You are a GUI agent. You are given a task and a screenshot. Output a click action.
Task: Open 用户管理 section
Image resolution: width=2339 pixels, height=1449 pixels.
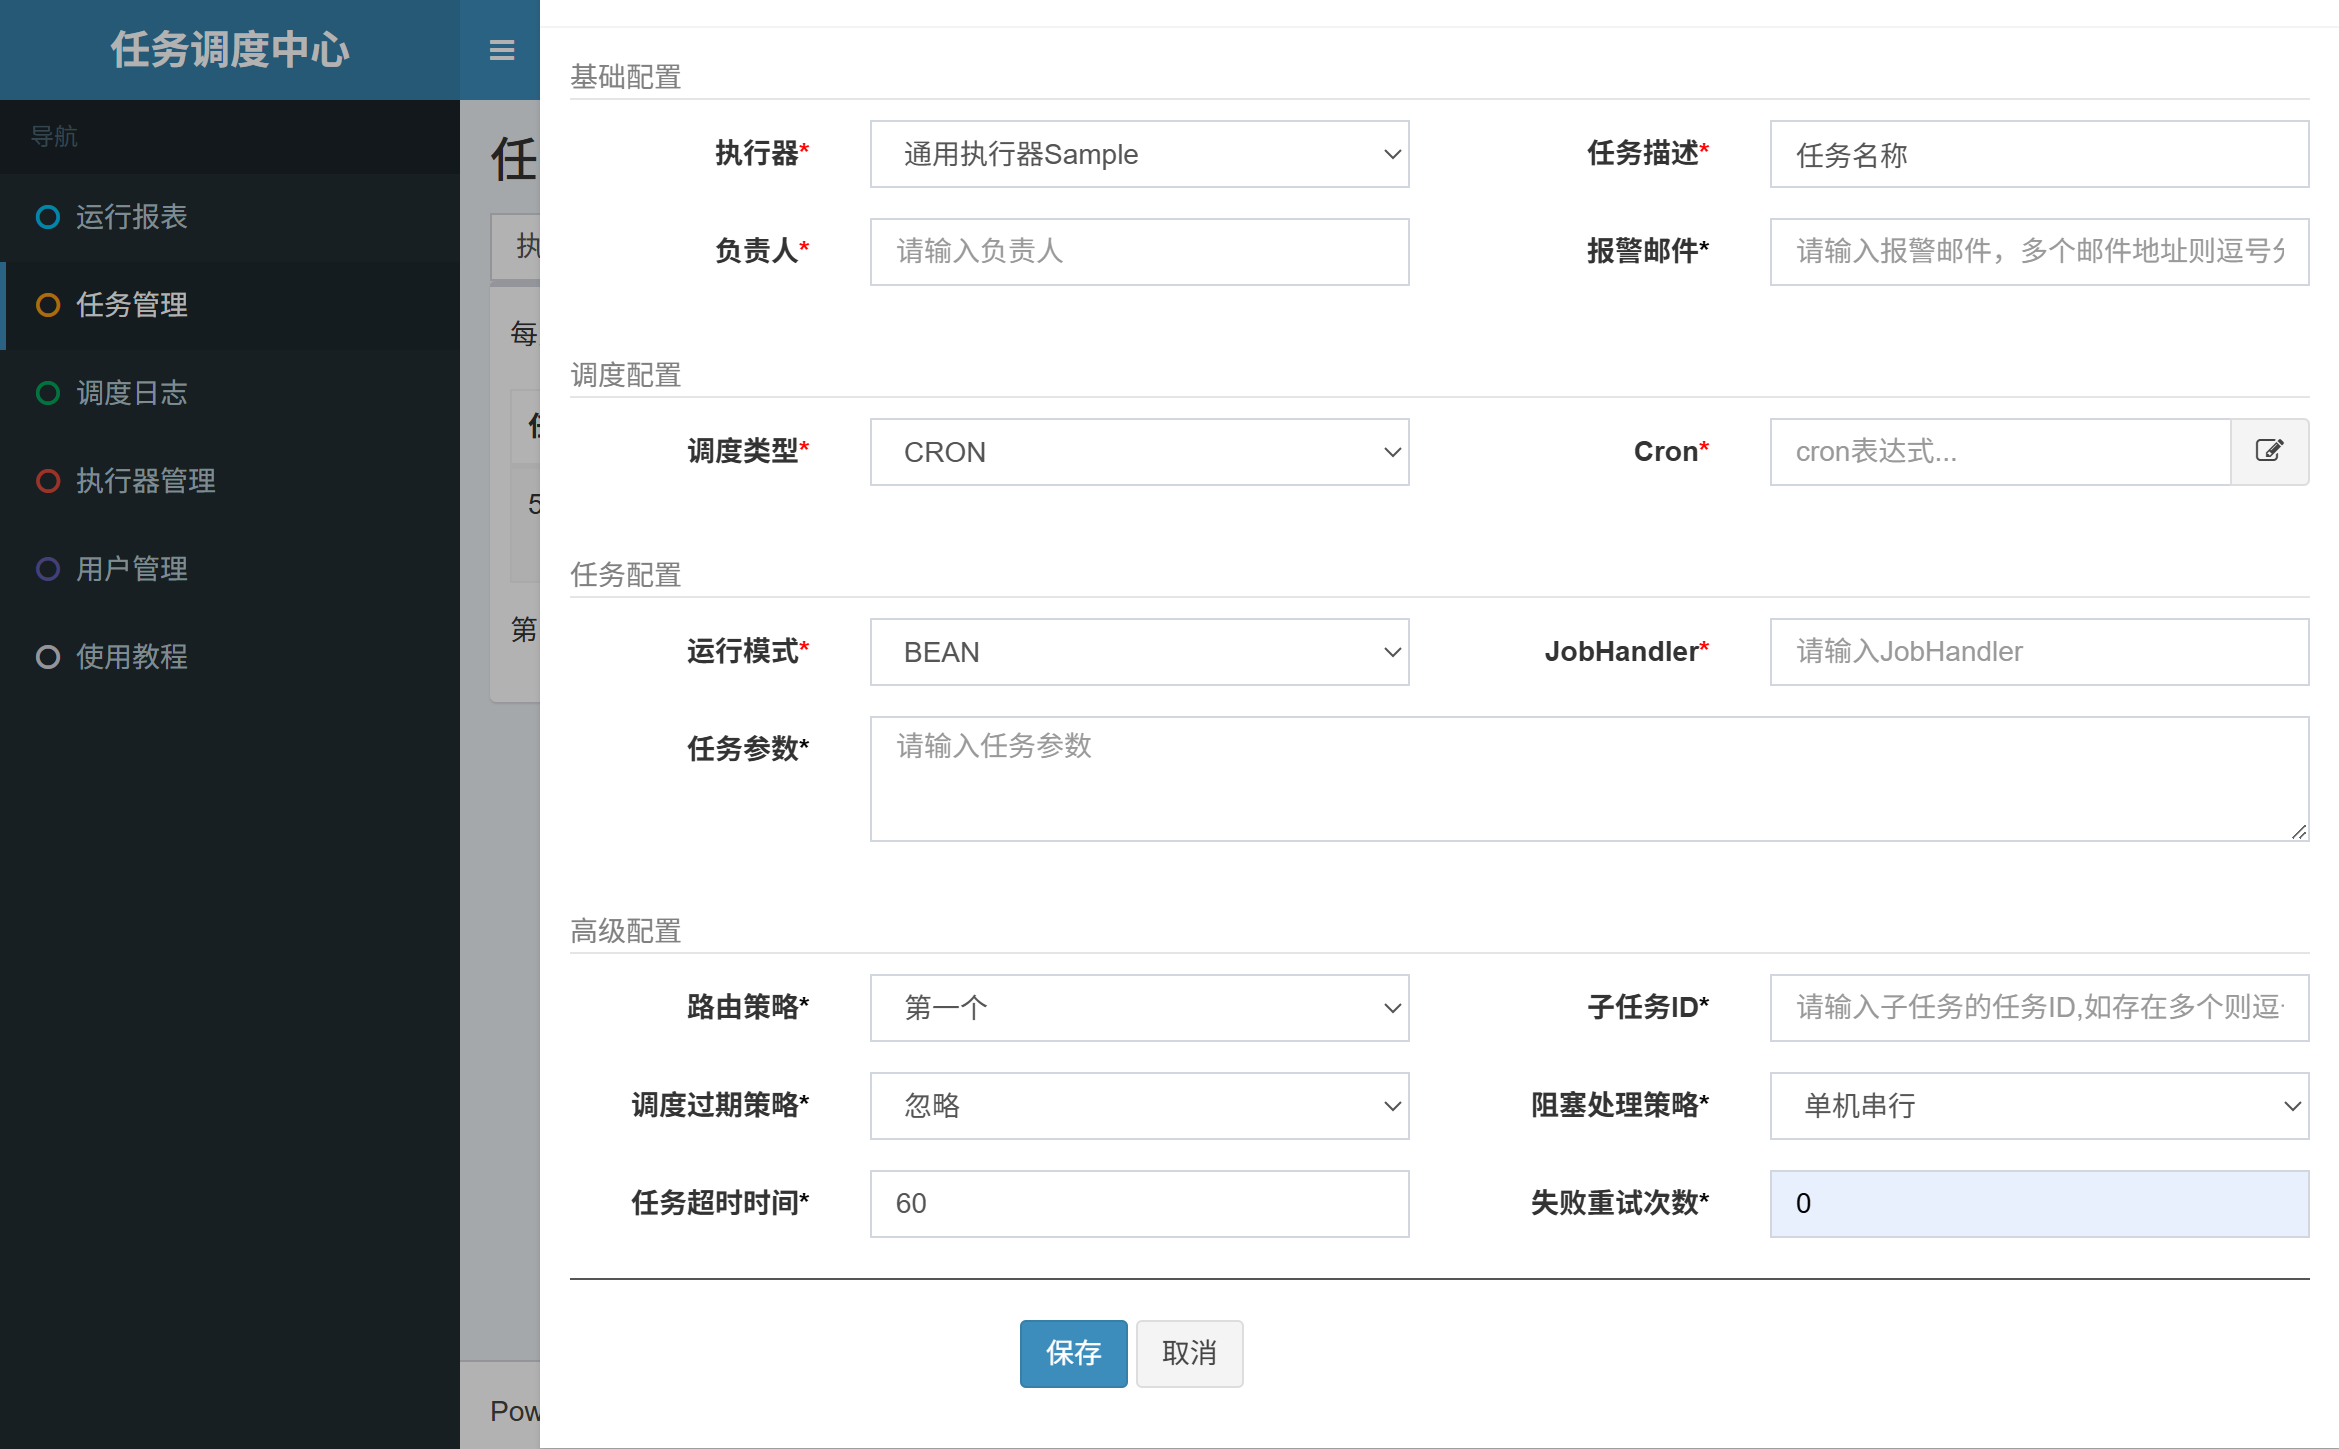pos(230,569)
